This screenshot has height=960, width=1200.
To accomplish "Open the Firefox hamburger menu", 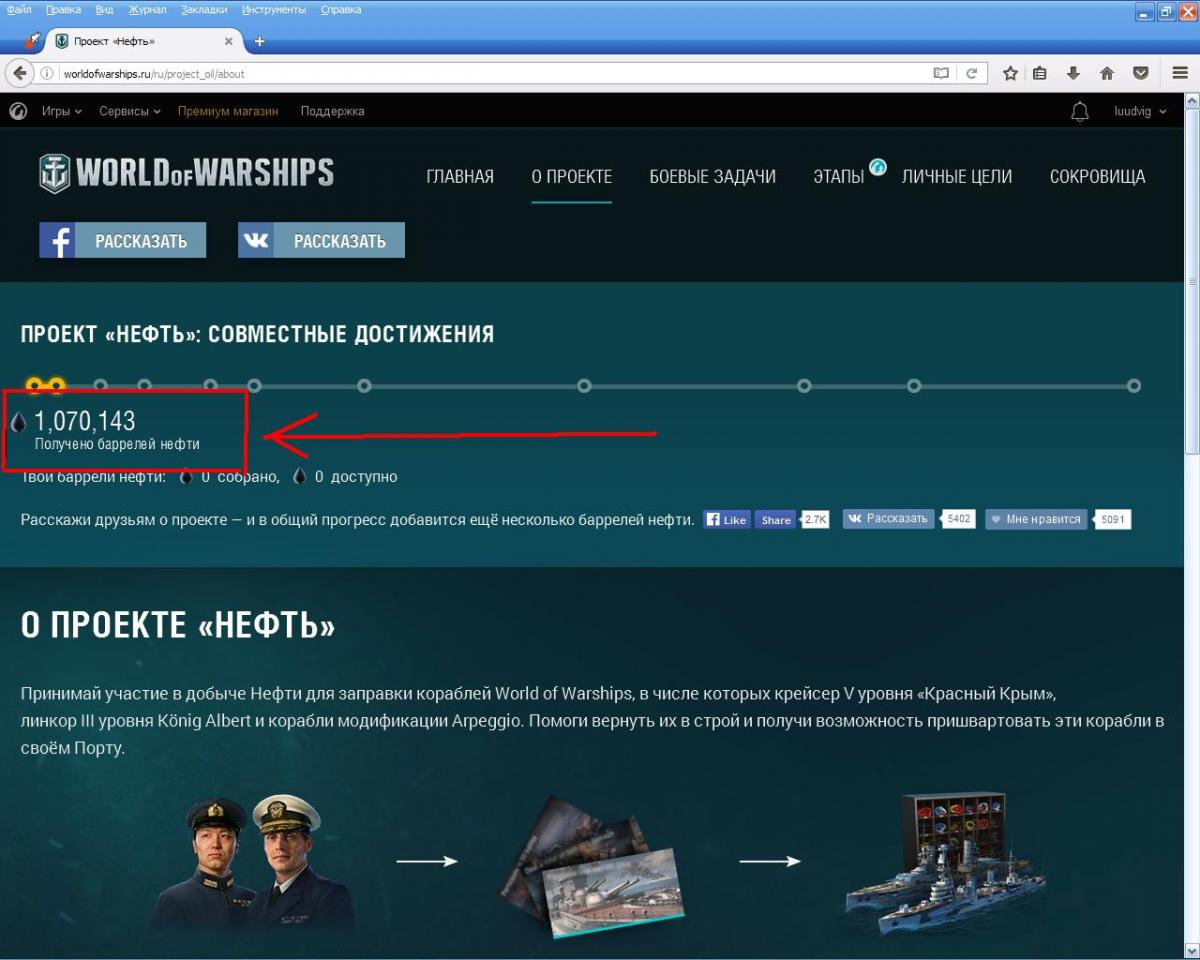I will tap(1181, 73).
